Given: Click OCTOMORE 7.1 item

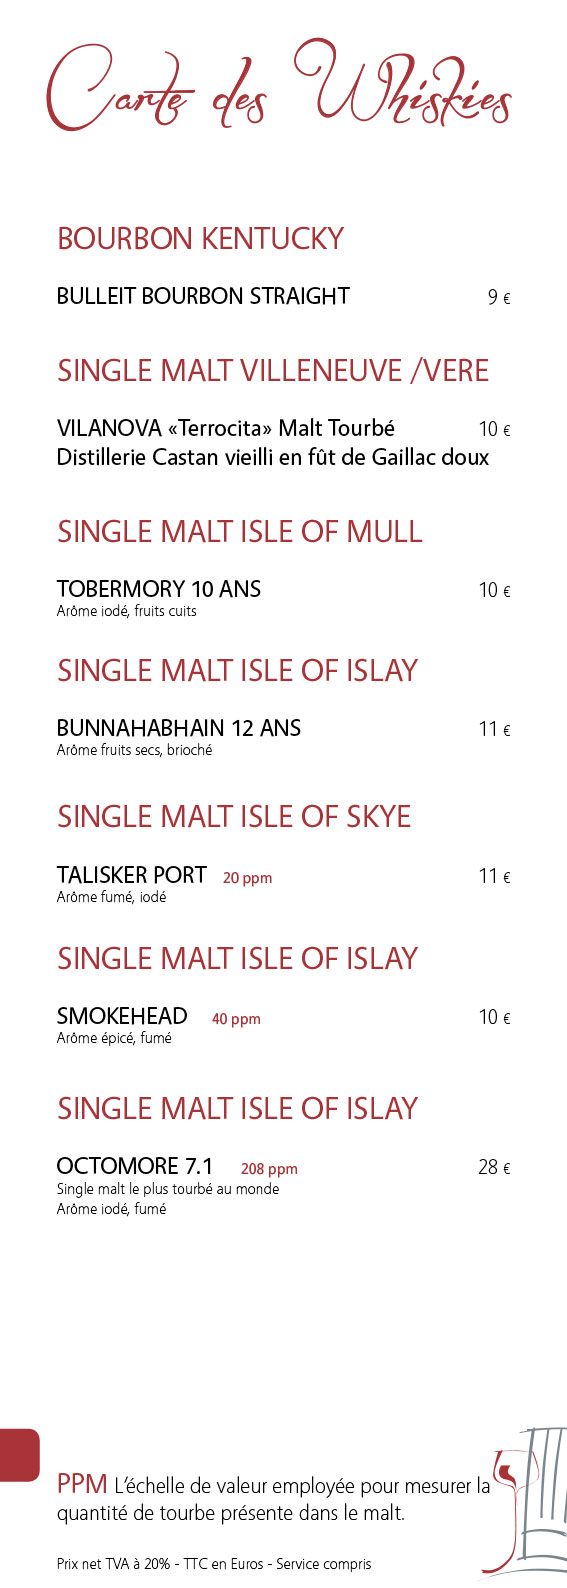Looking at the screenshot, I should coord(135,1166).
